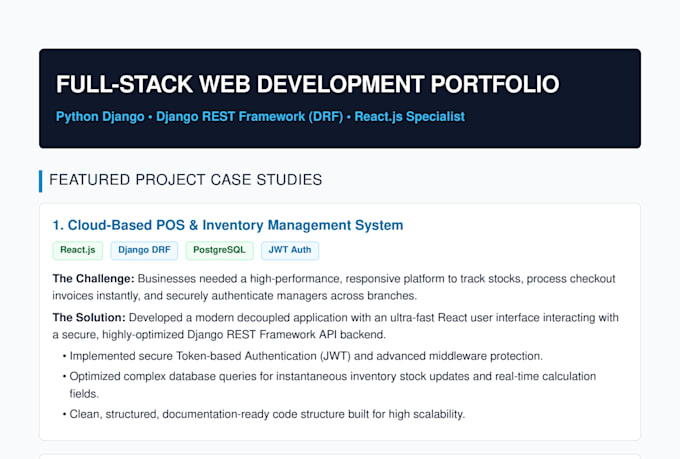Viewport: 680px width, 459px height.
Task: Click the React.js Specialist subtitle text
Action: click(409, 117)
